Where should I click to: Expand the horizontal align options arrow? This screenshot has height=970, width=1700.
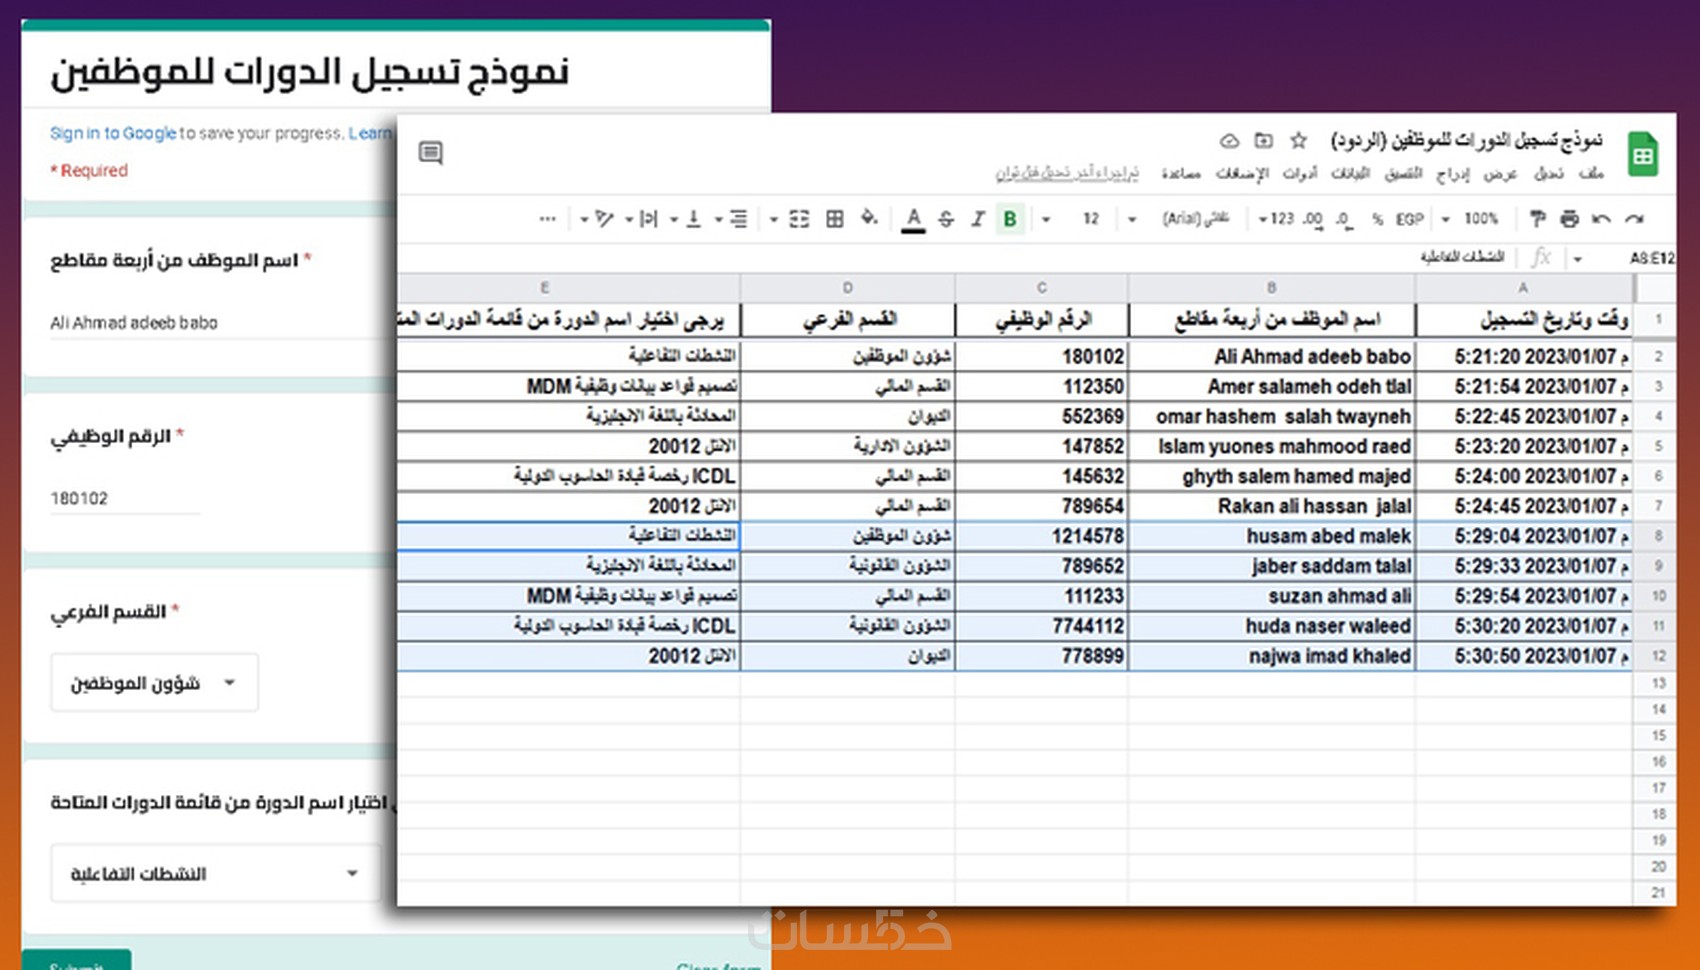tap(718, 219)
